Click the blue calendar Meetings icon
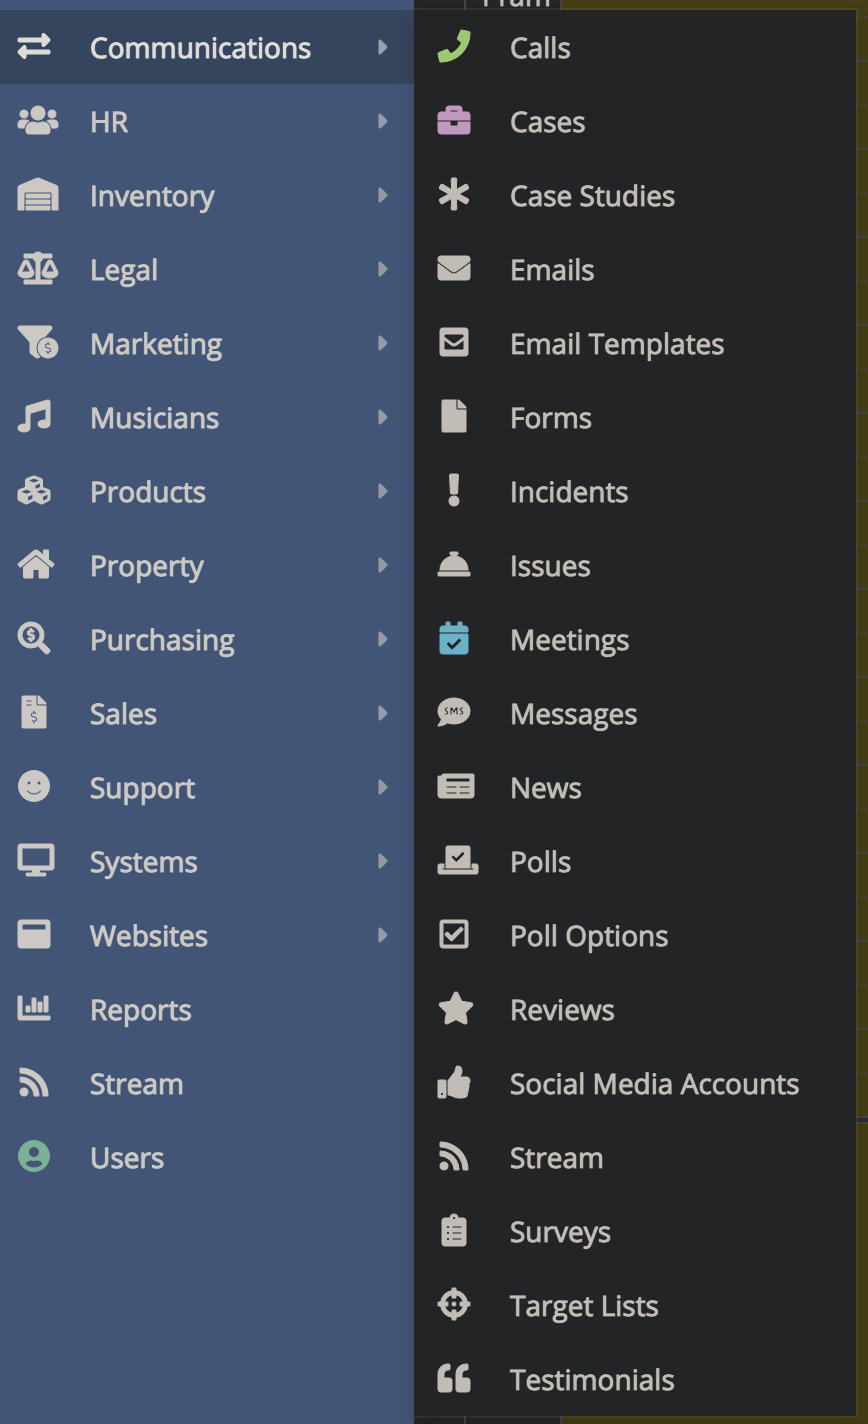The height and width of the screenshot is (1424, 868). pos(454,639)
